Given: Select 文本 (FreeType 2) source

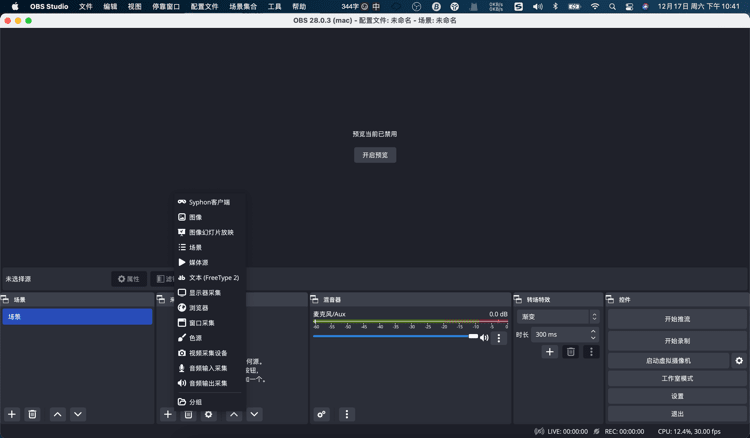Looking at the screenshot, I should coord(210,277).
